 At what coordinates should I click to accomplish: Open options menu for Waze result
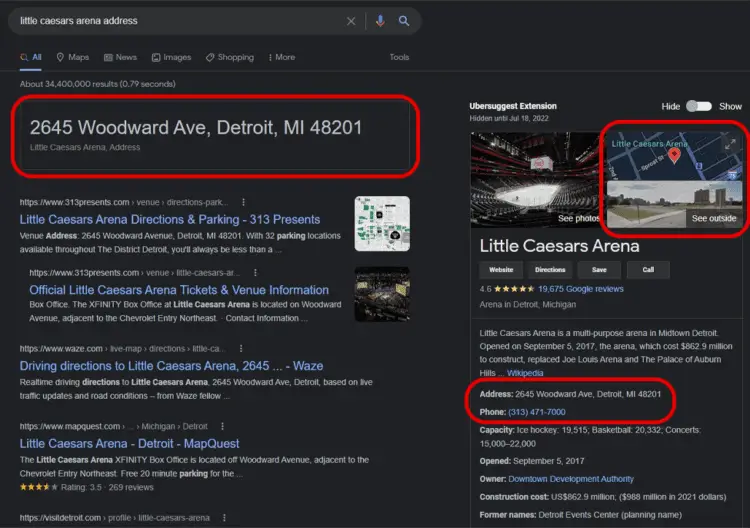click(x=241, y=349)
